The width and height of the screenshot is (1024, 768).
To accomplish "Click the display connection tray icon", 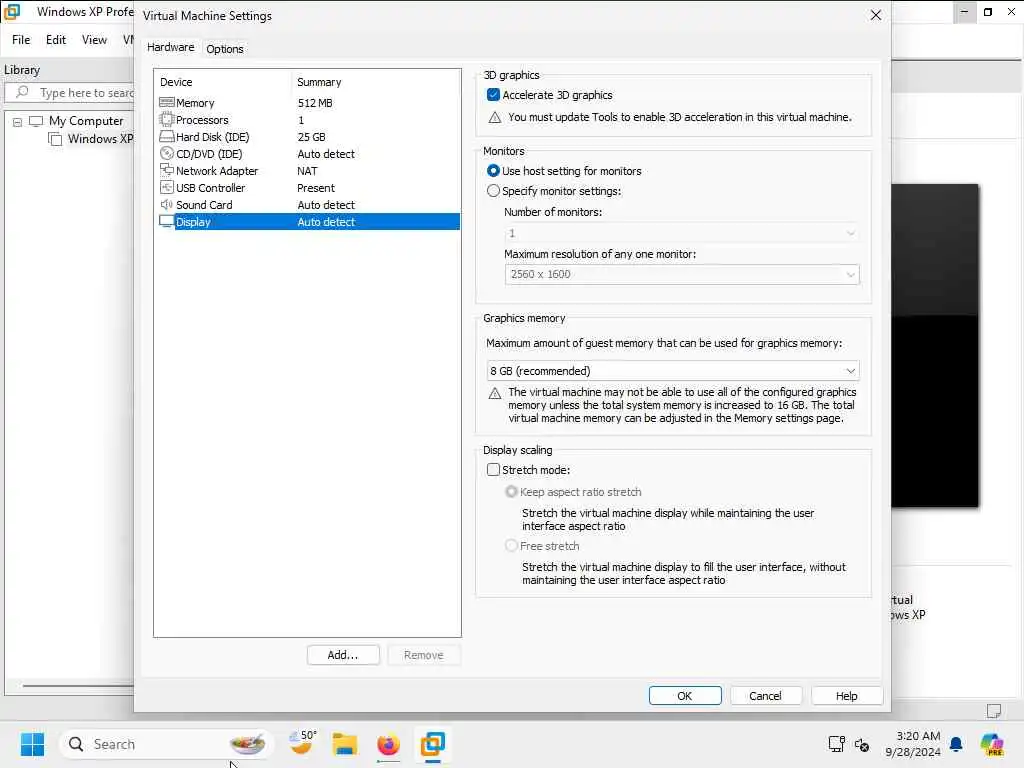I will [x=836, y=744].
